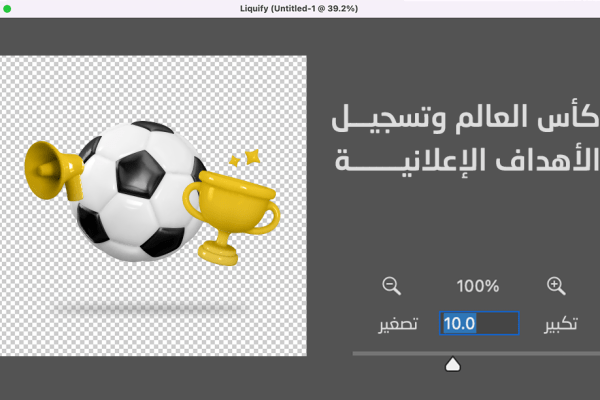
Task: Click the zoom out magnifier icon
Action: [391, 286]
